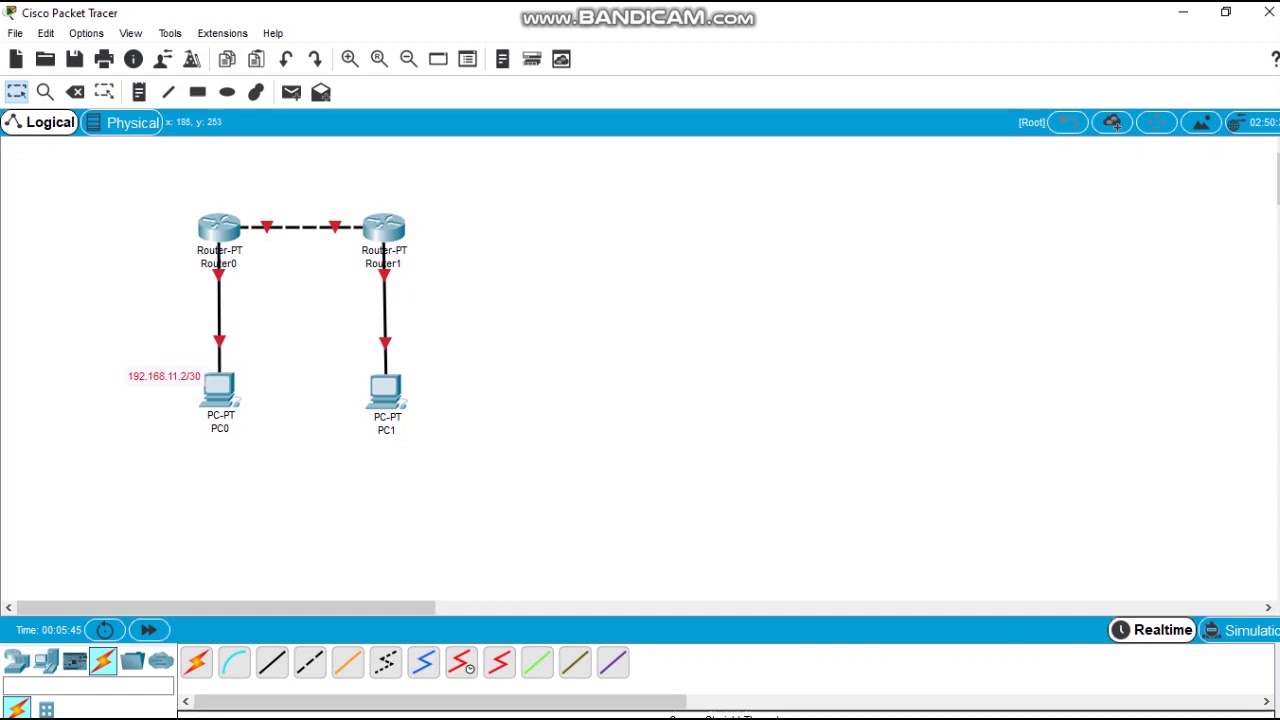This screenshot has height=720, width=1280.
Task: Open the Options menu
Action: click(86, 33)
